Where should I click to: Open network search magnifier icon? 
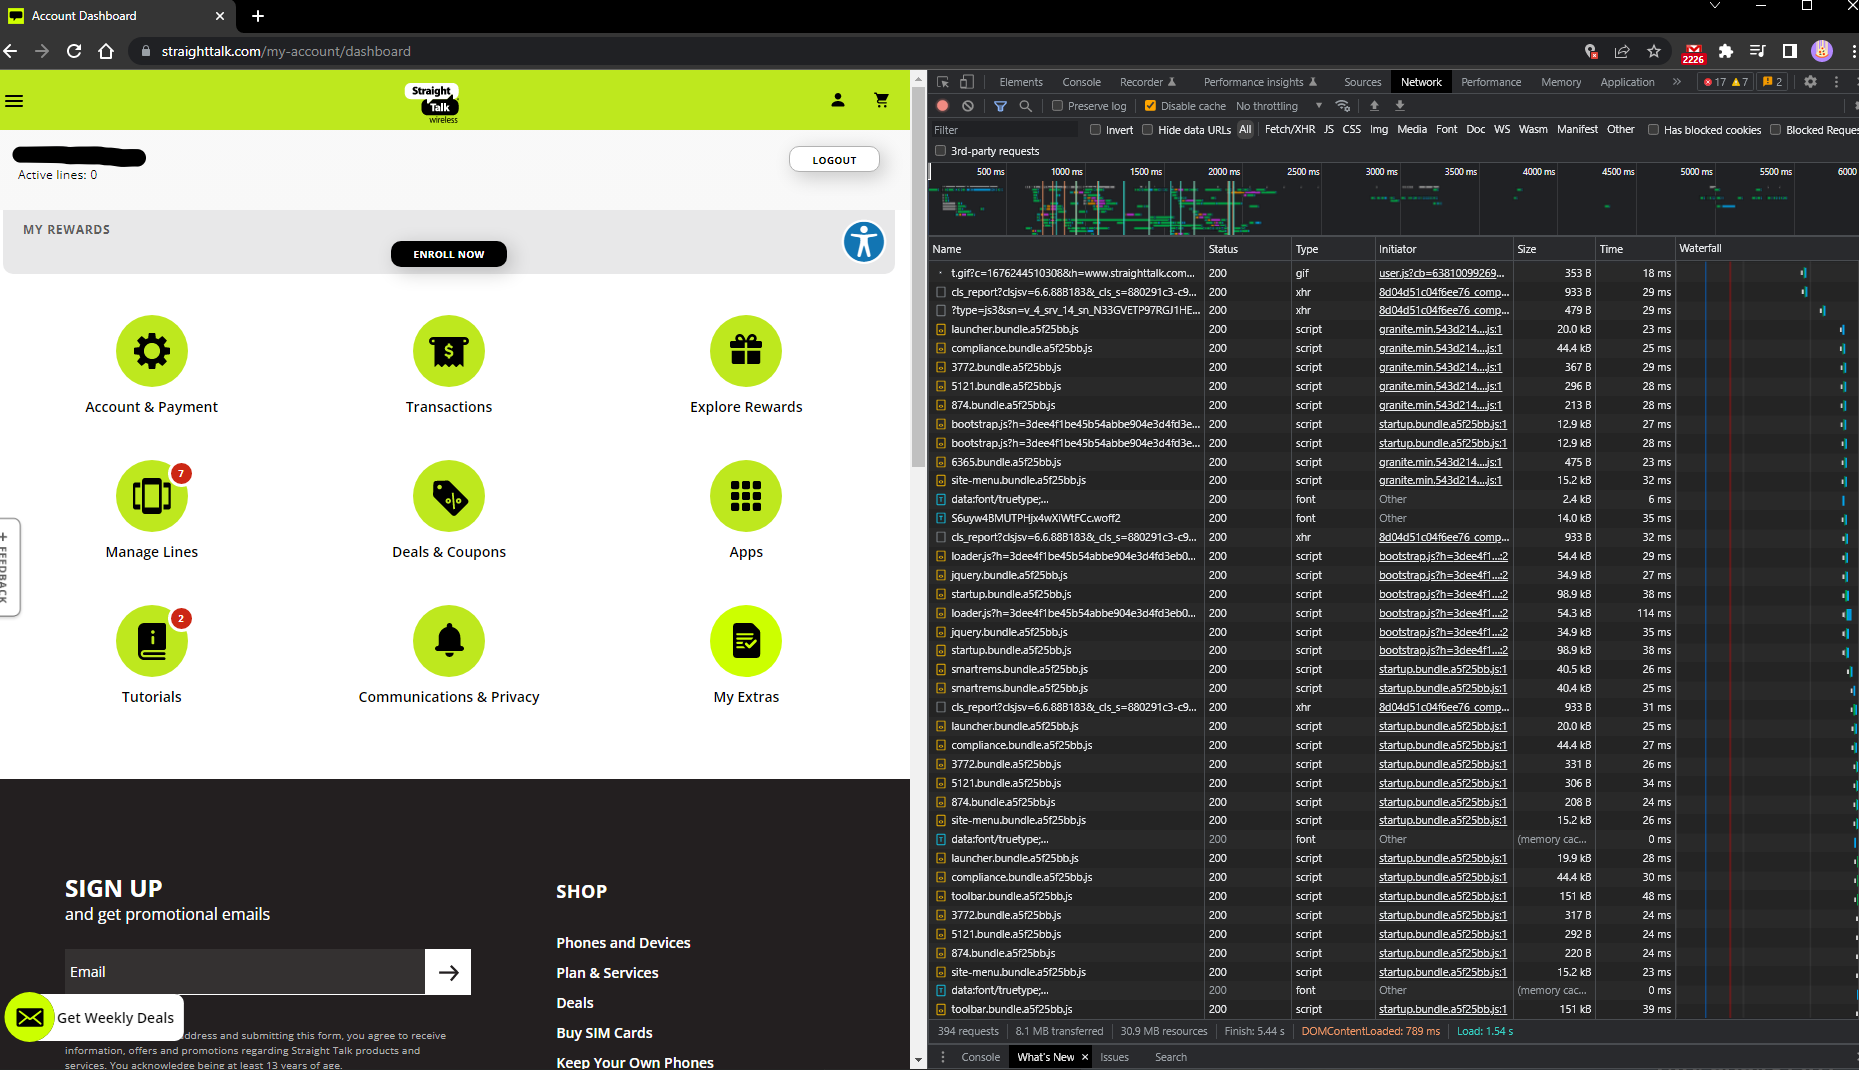coord(1025,106)
